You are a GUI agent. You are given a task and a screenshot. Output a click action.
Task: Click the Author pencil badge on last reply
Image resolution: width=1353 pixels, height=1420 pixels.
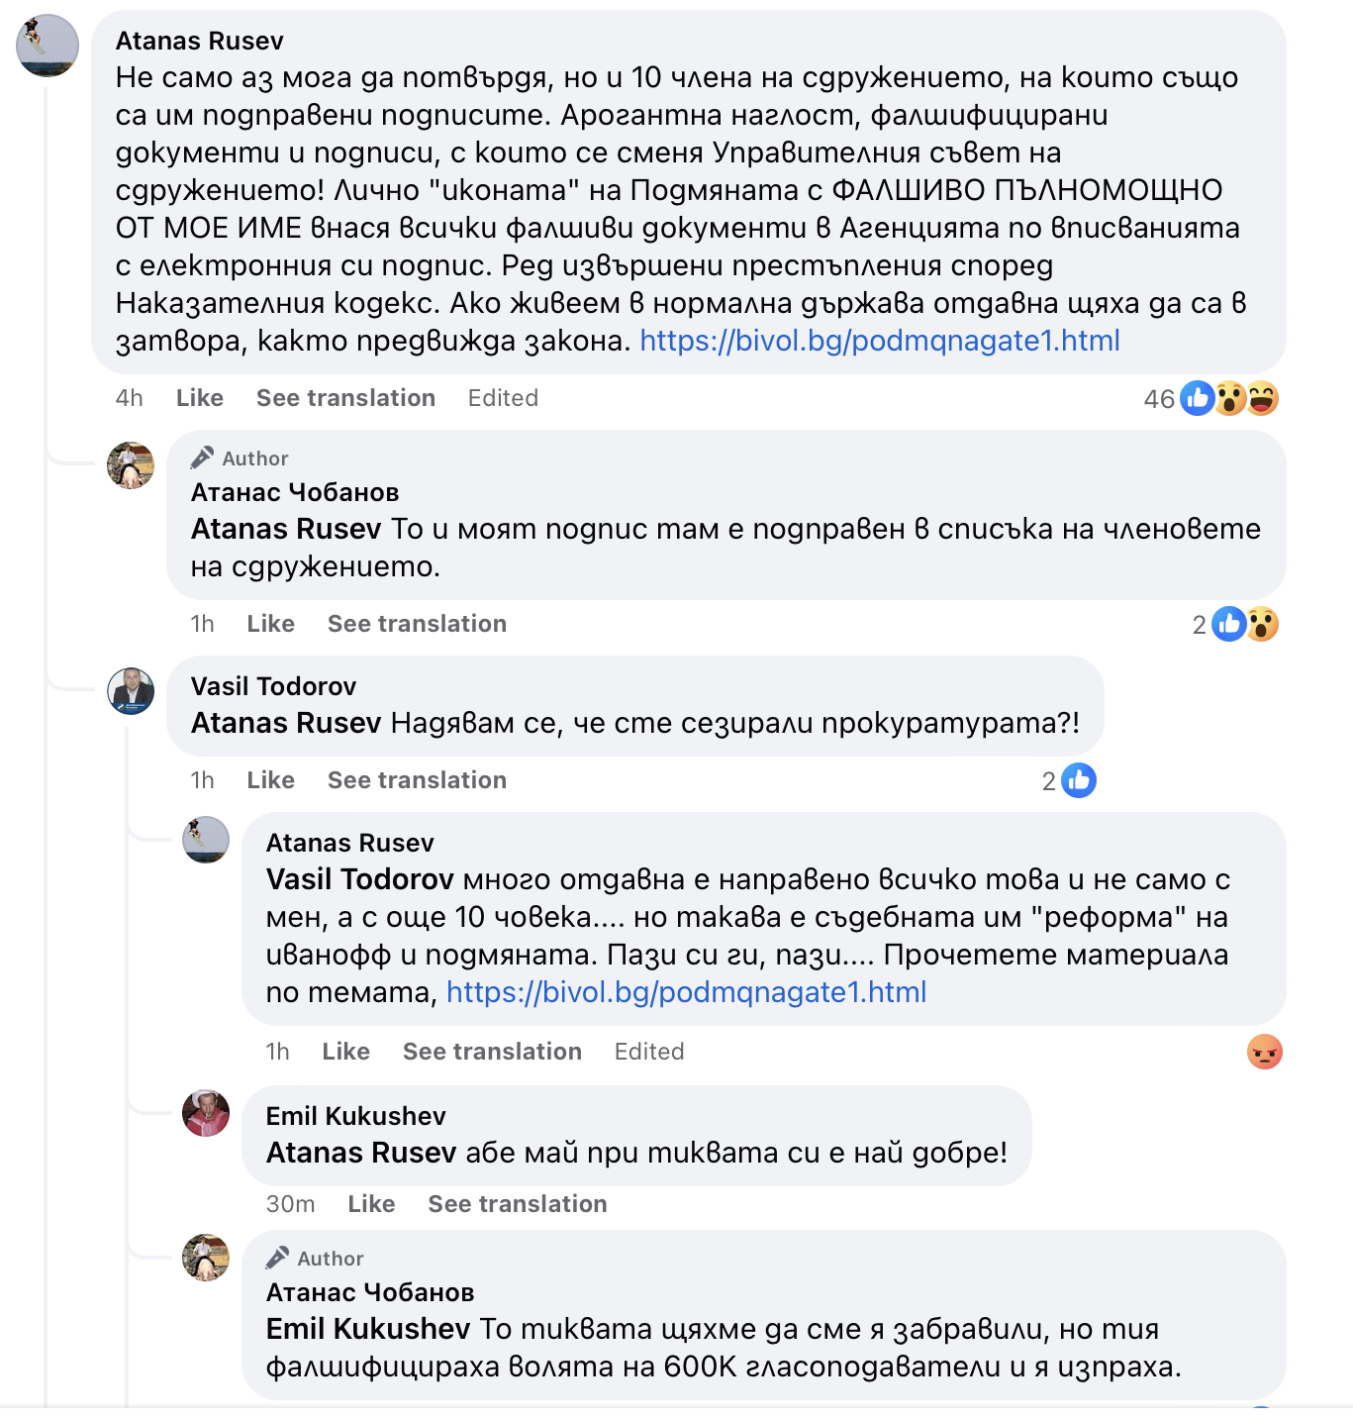click(278, 1257)
